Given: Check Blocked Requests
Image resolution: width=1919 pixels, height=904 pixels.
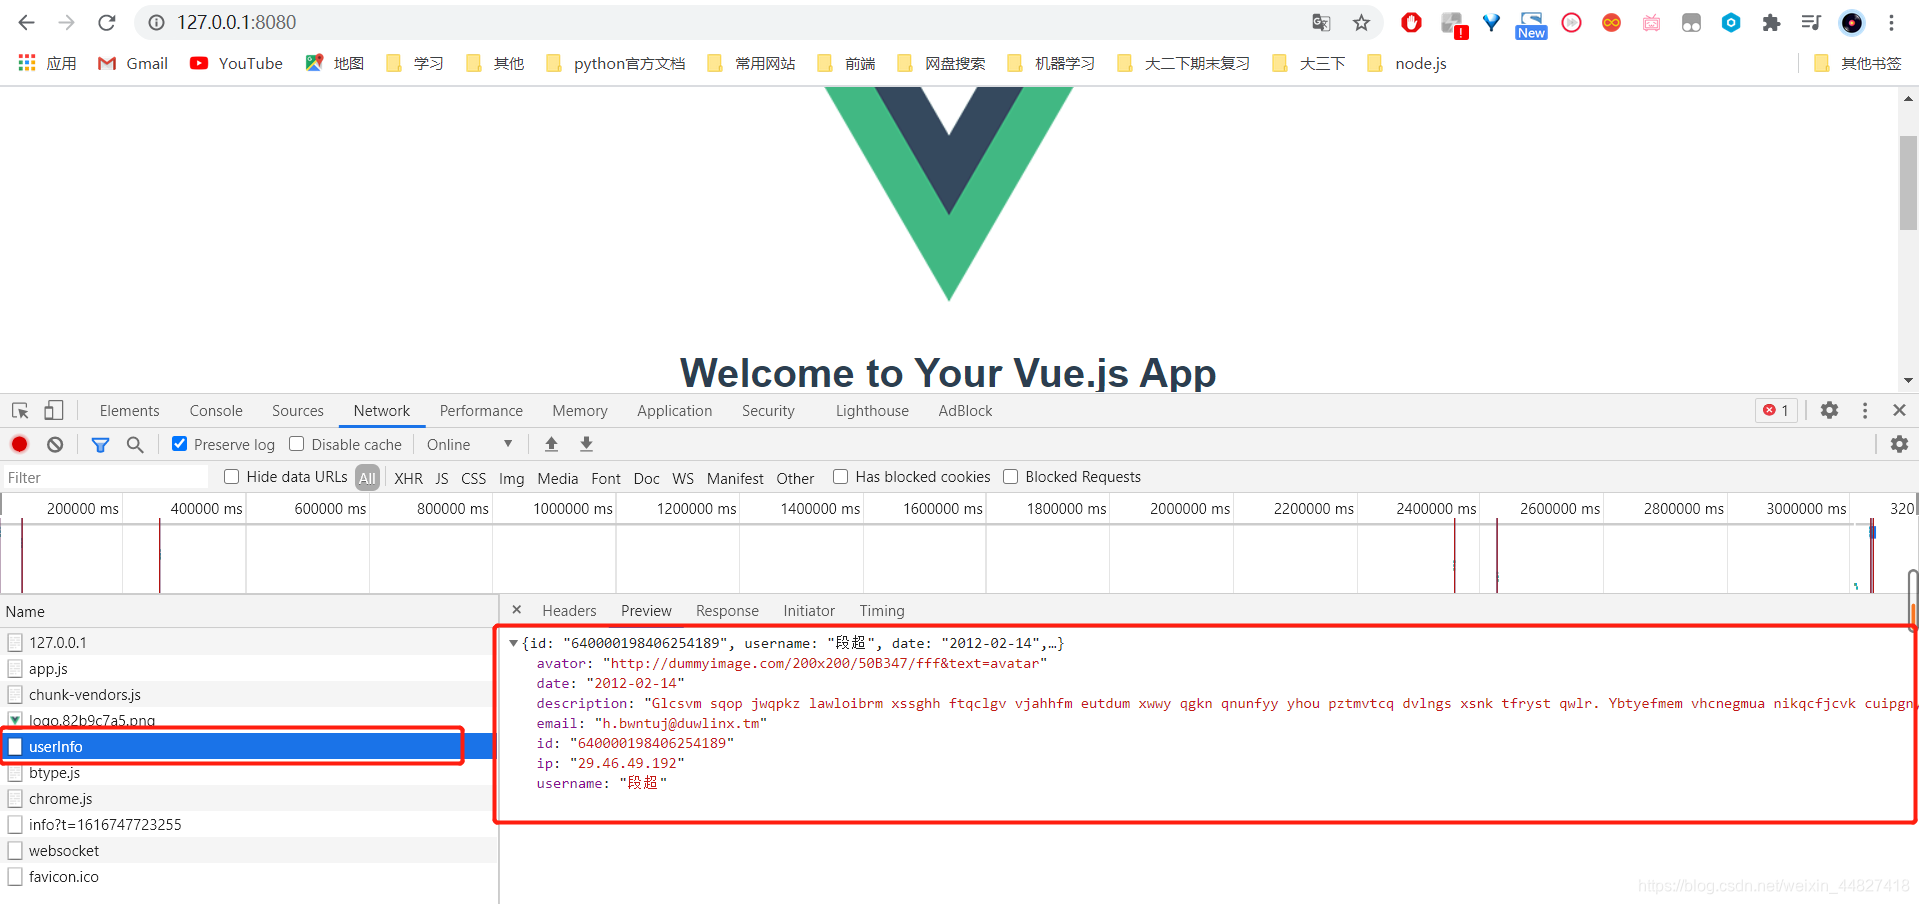Looking at the screenshot, I should pyautogui.click(x=1010, y=477).
